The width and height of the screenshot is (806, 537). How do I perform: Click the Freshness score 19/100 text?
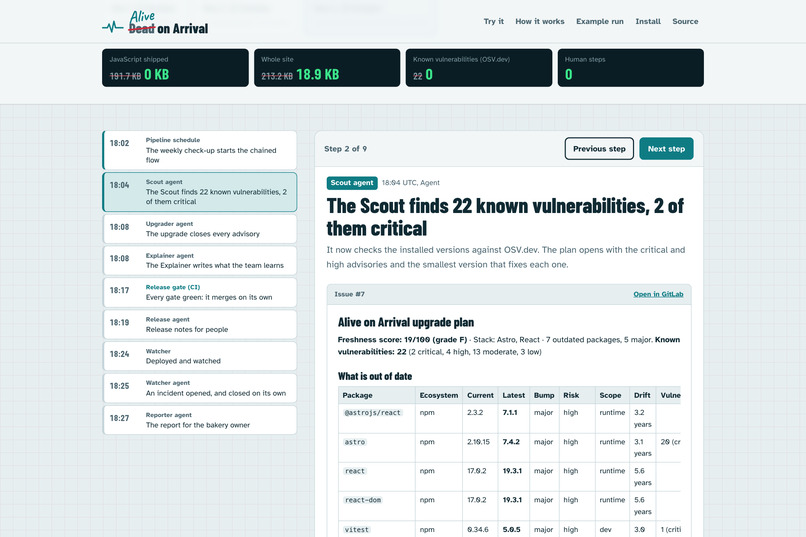pos(402,340)
